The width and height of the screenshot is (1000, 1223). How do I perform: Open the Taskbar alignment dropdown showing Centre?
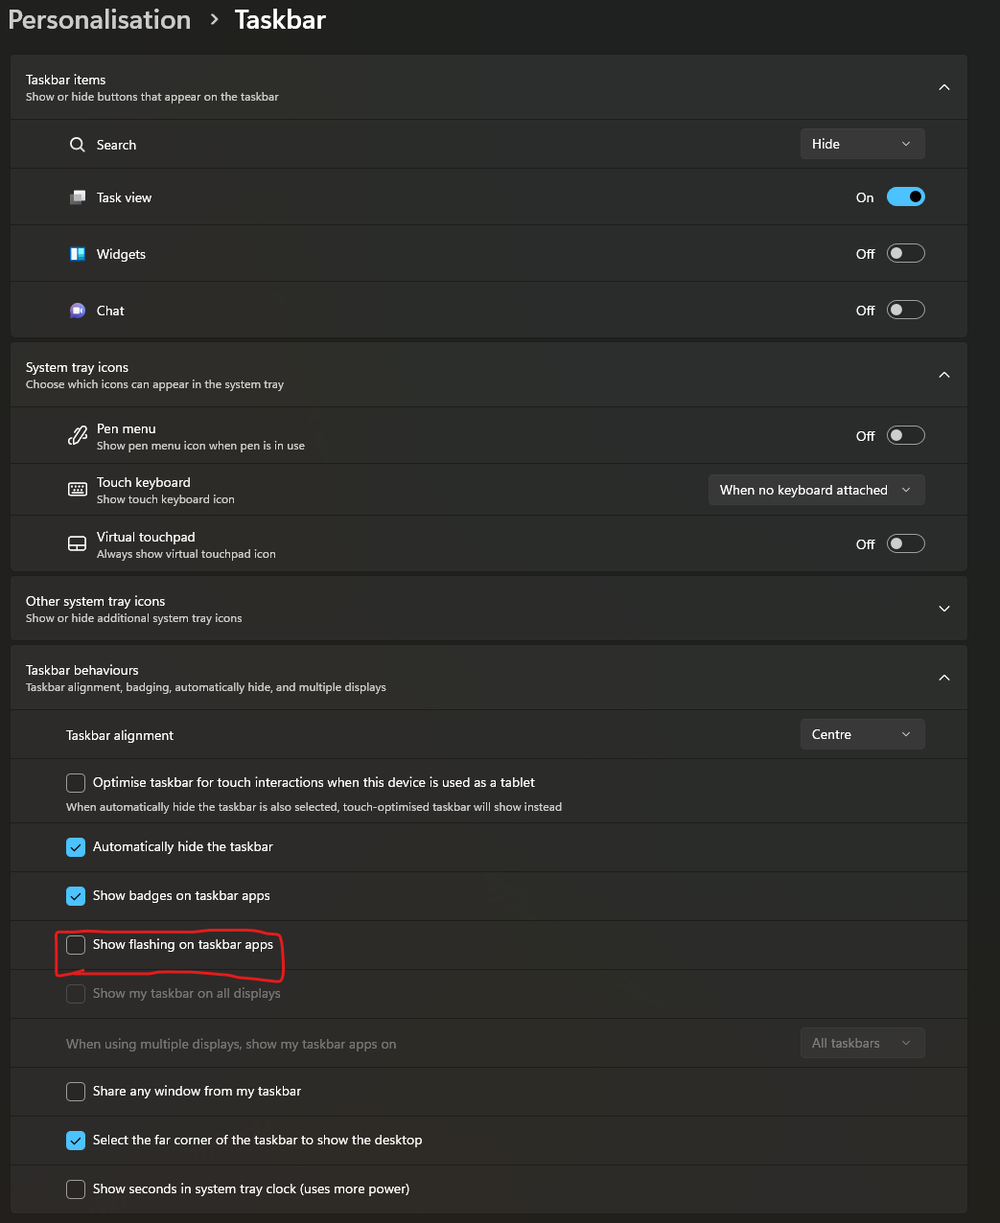coord(861,734)
